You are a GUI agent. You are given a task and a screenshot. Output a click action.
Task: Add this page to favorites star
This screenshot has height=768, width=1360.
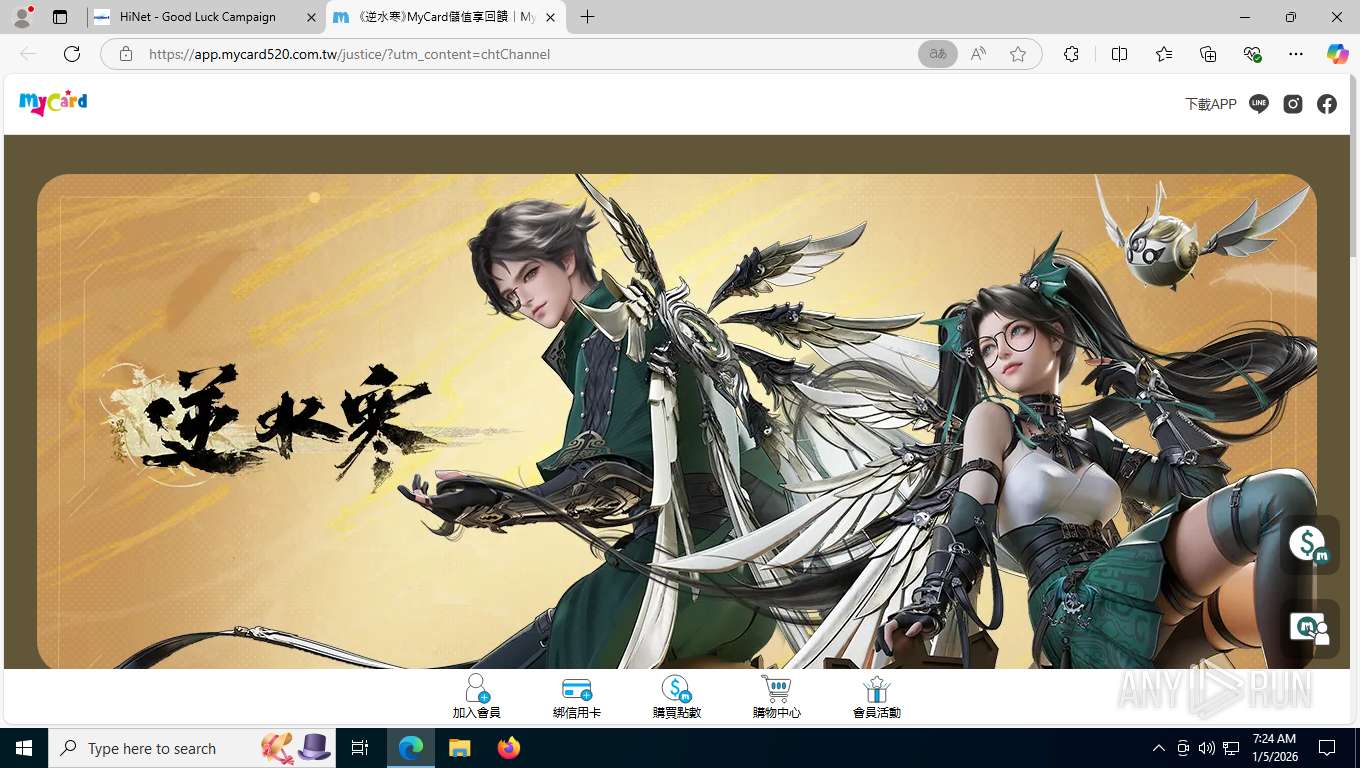[1018, 54]
